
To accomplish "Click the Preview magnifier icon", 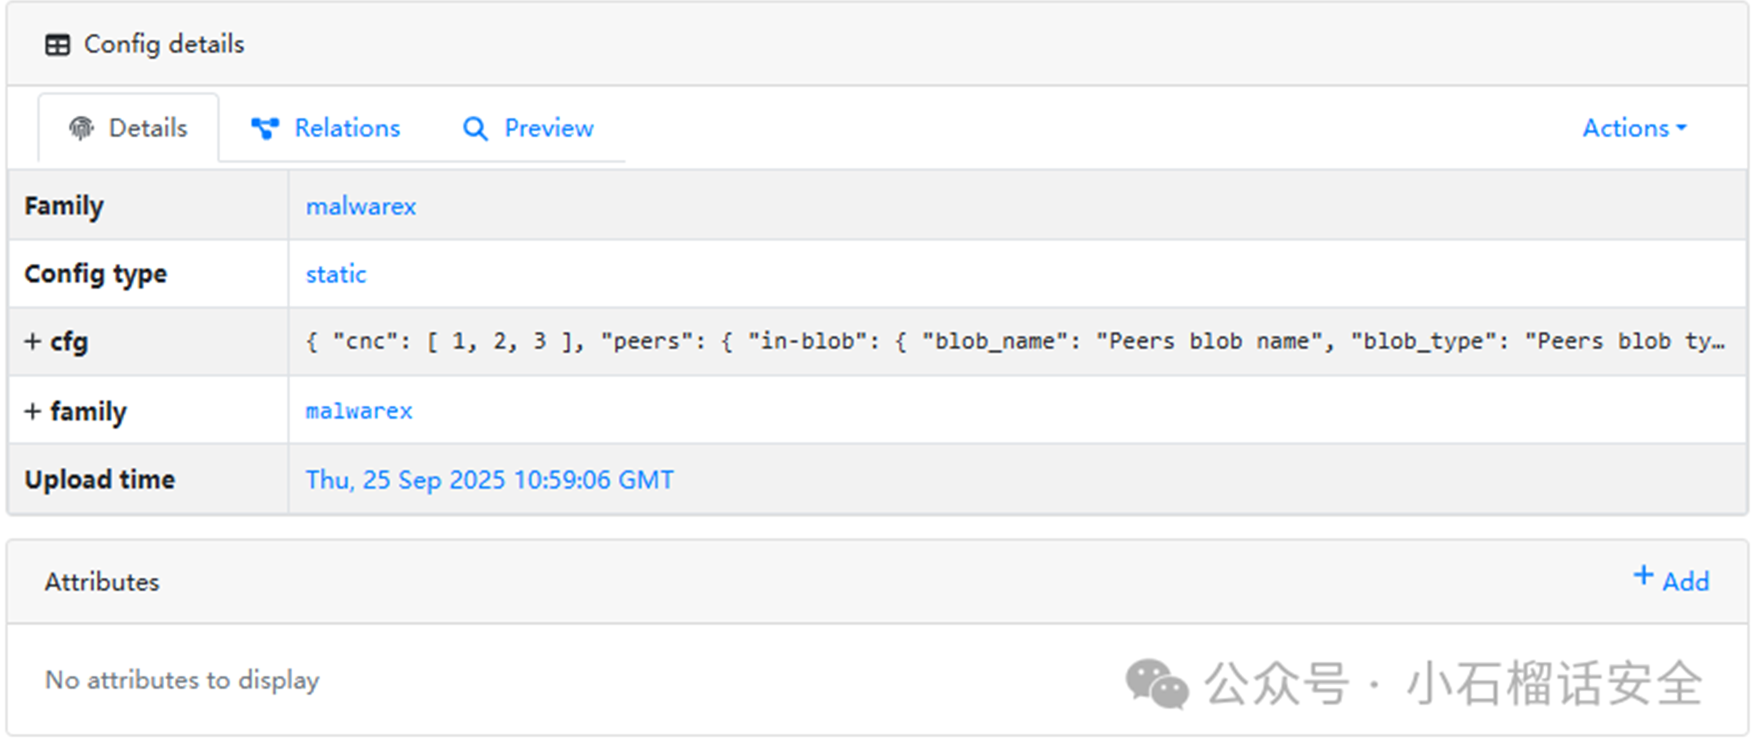I will pyautogui.click(x=475, y=129).
